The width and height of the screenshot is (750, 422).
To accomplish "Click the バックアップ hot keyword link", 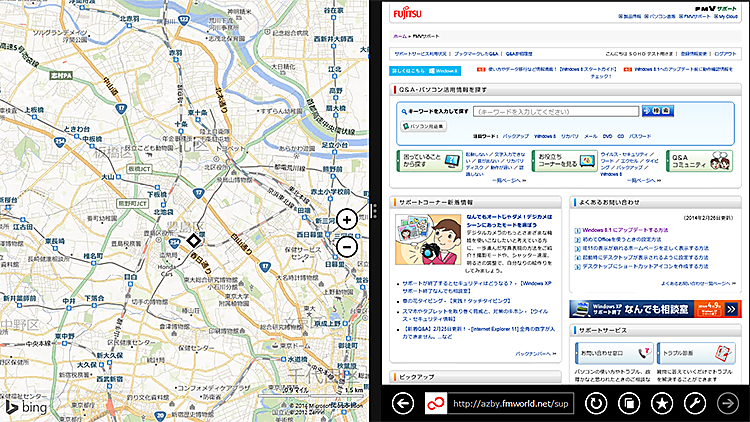I will point(516,136).
